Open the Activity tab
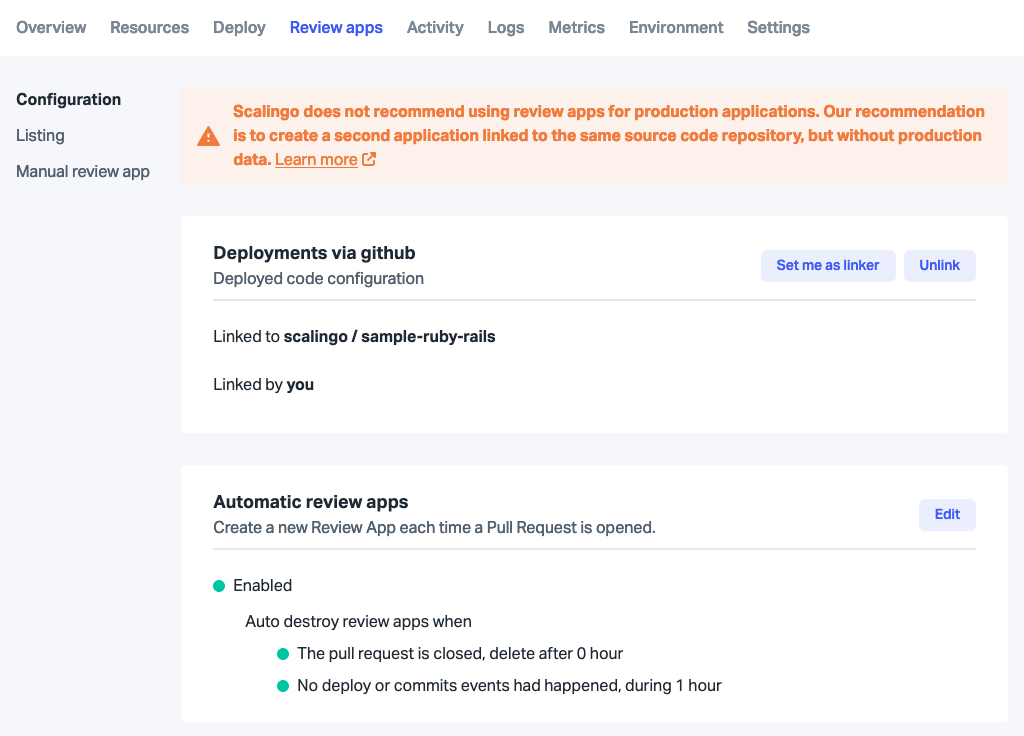The width and height of the screenshot is (1024, 736). pos(435,27)
